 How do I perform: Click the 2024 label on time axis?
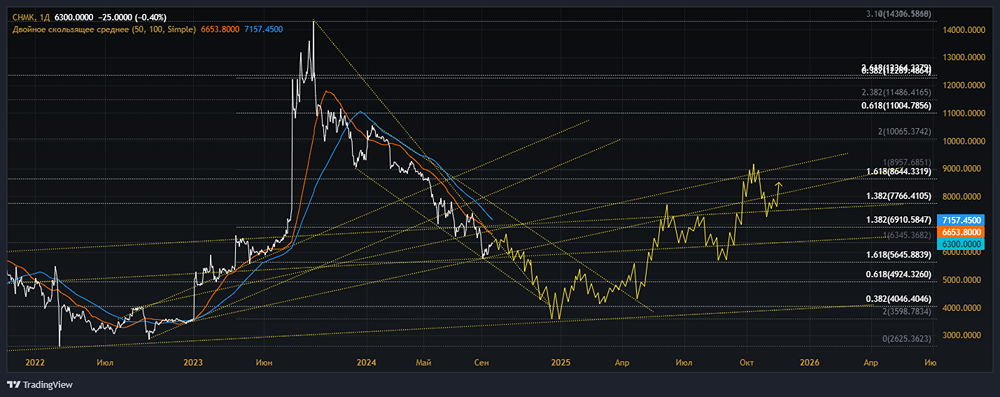(367, 362)
